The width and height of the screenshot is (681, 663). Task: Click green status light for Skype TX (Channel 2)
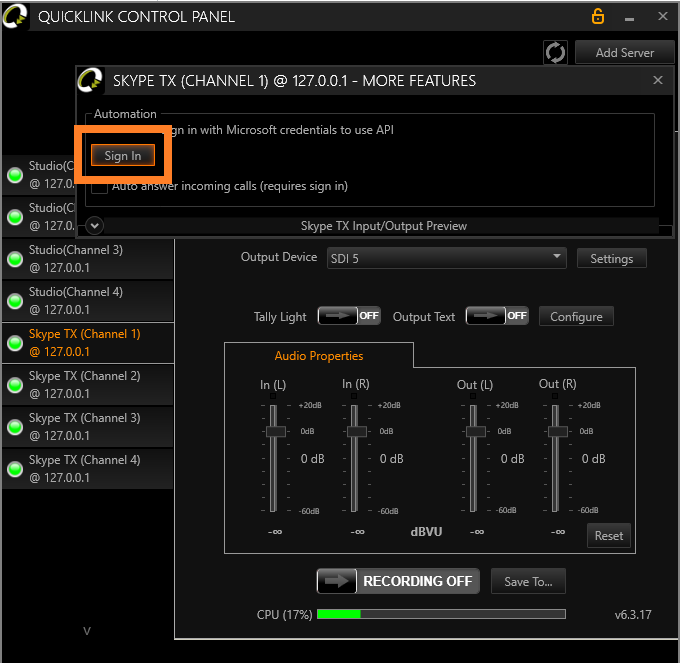tap(15, 385)
